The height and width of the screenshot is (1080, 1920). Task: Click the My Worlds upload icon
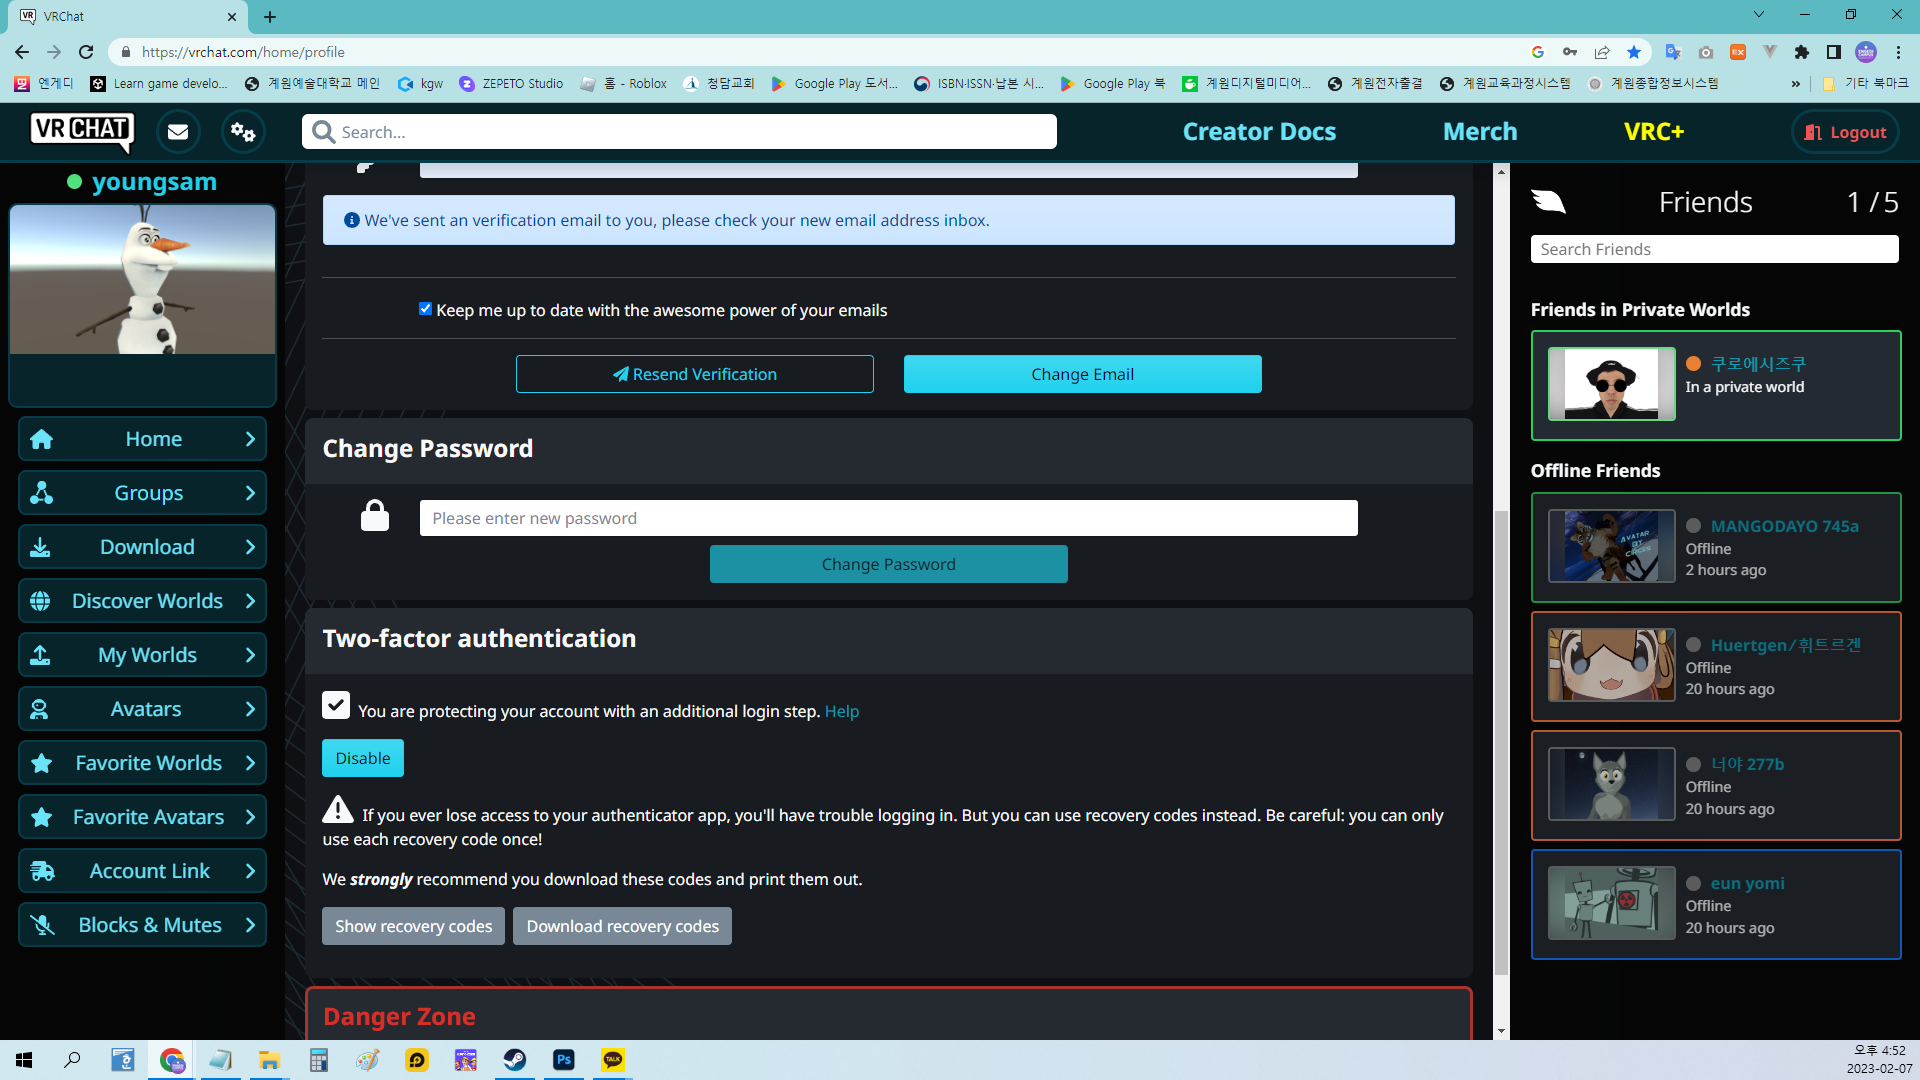pyautogui.click(x=40, y=655)
